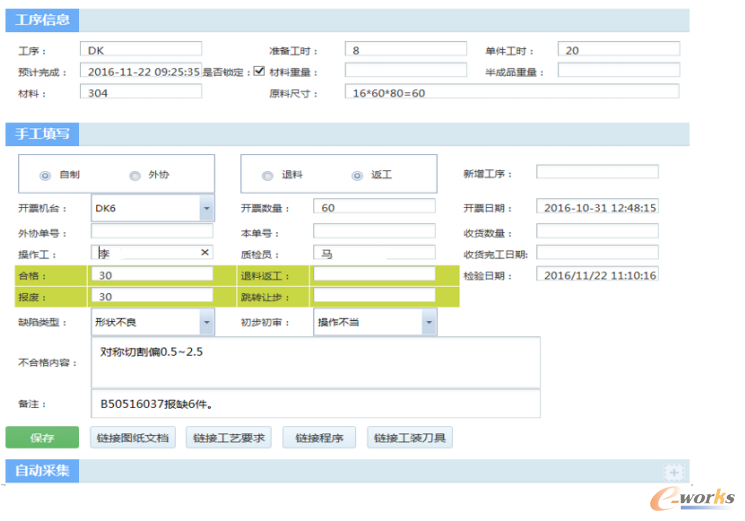Viewport: 745px width, 521px height.
Task: Click the 自动采集 section header
Action: tap(42, 470)
